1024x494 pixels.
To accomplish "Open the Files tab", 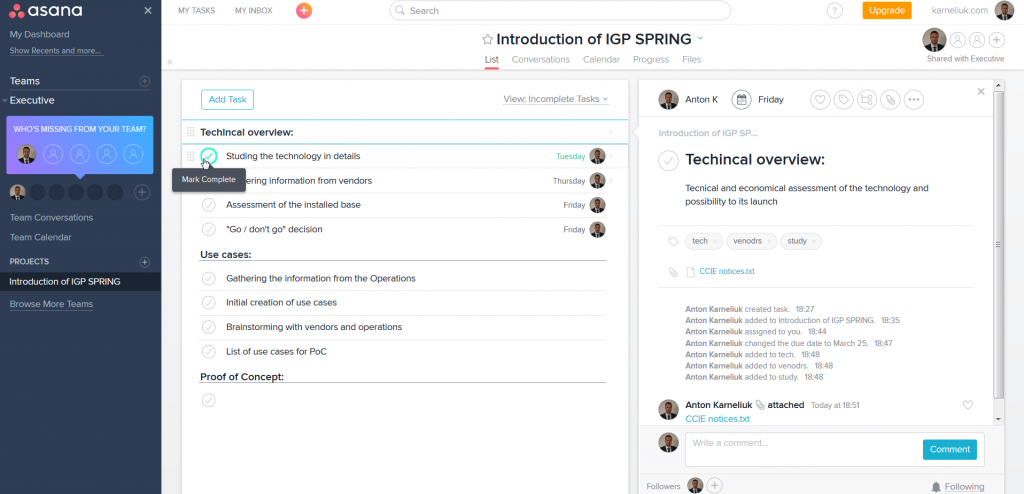I will click(692, 59).
